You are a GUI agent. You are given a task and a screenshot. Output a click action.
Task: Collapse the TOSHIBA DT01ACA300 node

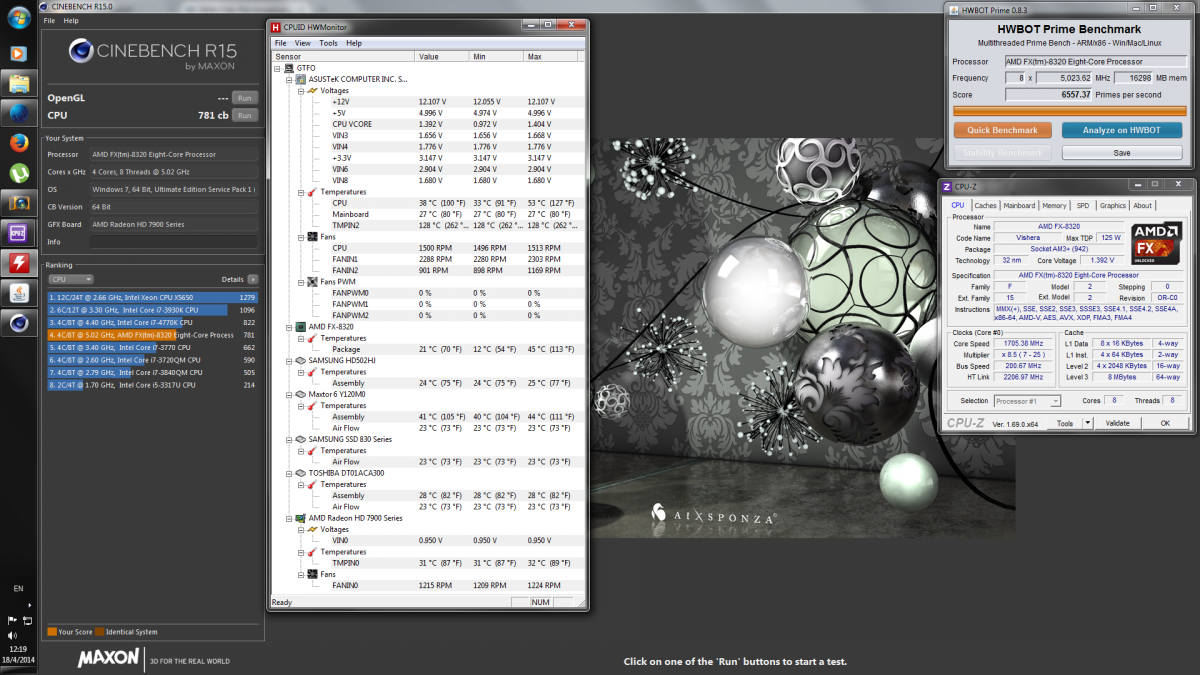pyautogui.click(x=289, y=473)
